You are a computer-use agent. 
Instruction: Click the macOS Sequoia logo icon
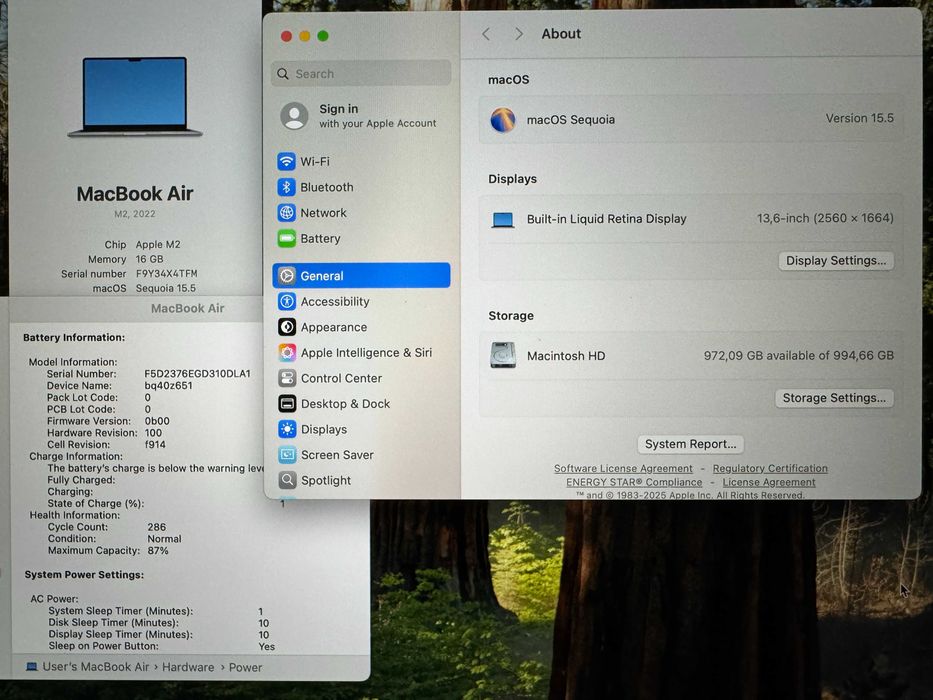click(503, 120)
